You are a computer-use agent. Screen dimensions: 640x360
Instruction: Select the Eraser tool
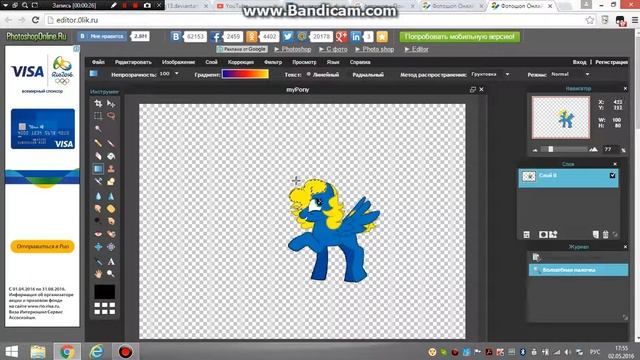98,156
